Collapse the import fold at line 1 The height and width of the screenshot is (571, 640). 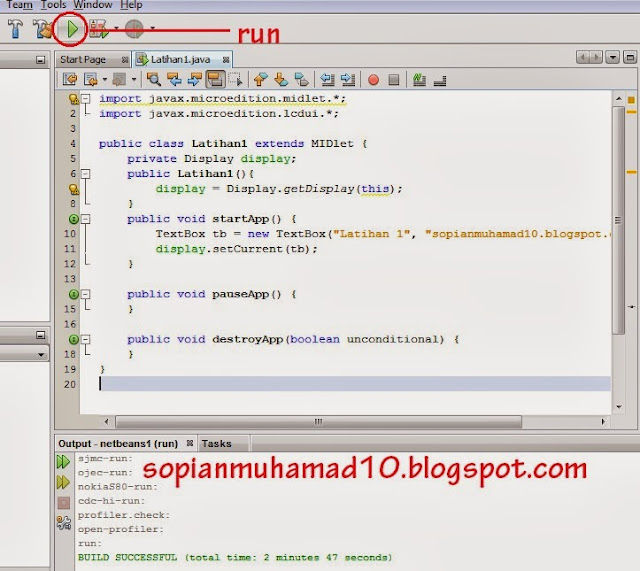86,98
